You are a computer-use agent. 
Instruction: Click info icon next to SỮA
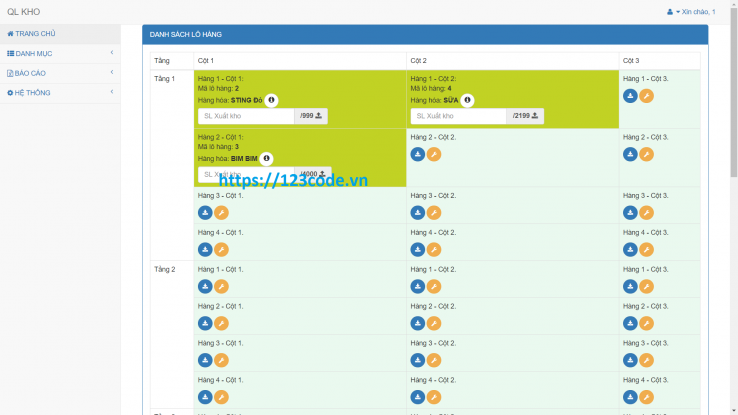(467, 100)
